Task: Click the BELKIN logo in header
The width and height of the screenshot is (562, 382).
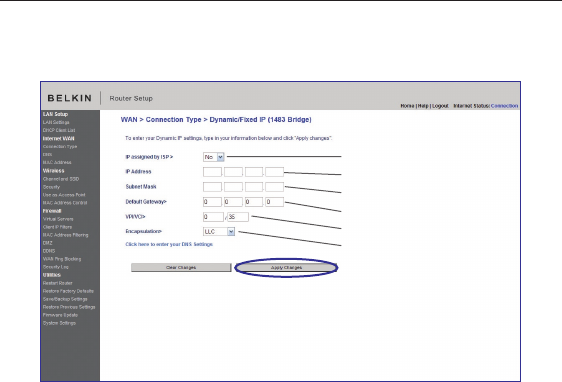Action: (70, 98)
